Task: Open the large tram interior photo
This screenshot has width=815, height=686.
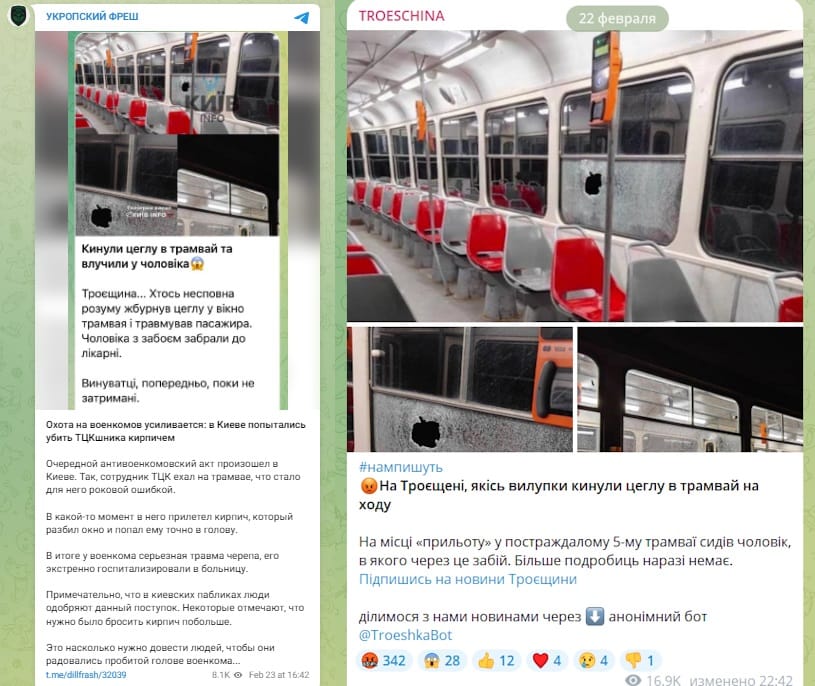Action: (575, 176)
